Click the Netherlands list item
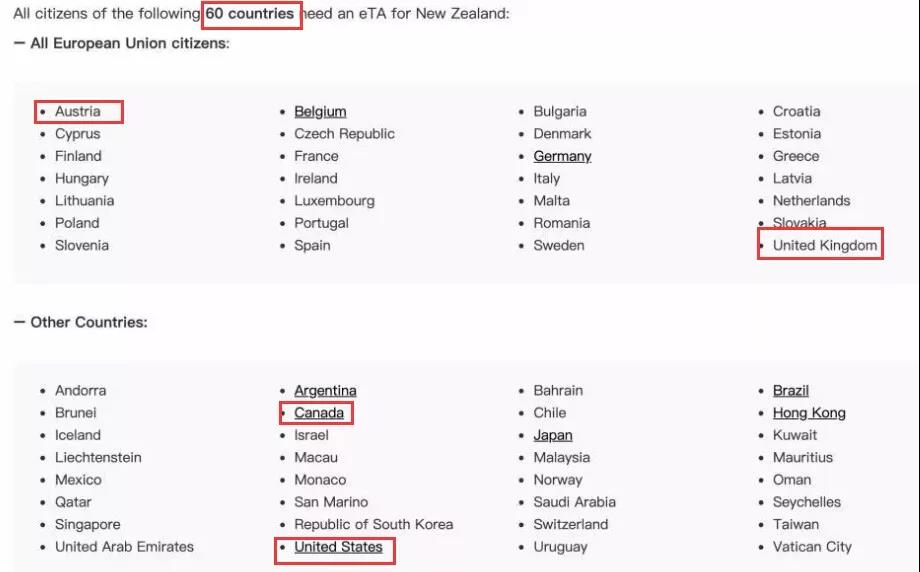 (811, 201)
